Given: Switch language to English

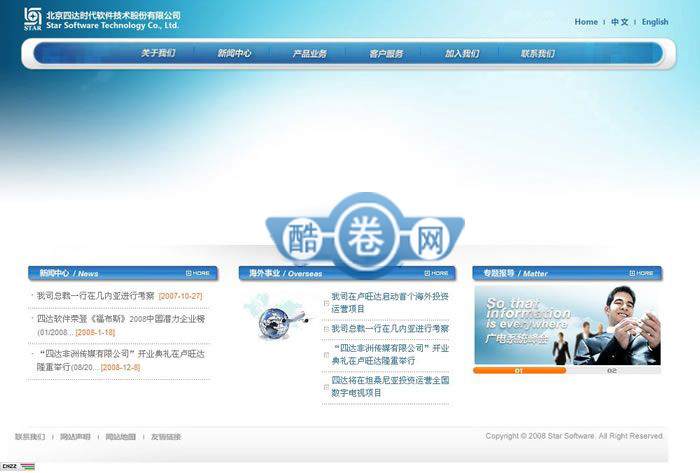Looking at the screenshot, I should tap(655, 22).
